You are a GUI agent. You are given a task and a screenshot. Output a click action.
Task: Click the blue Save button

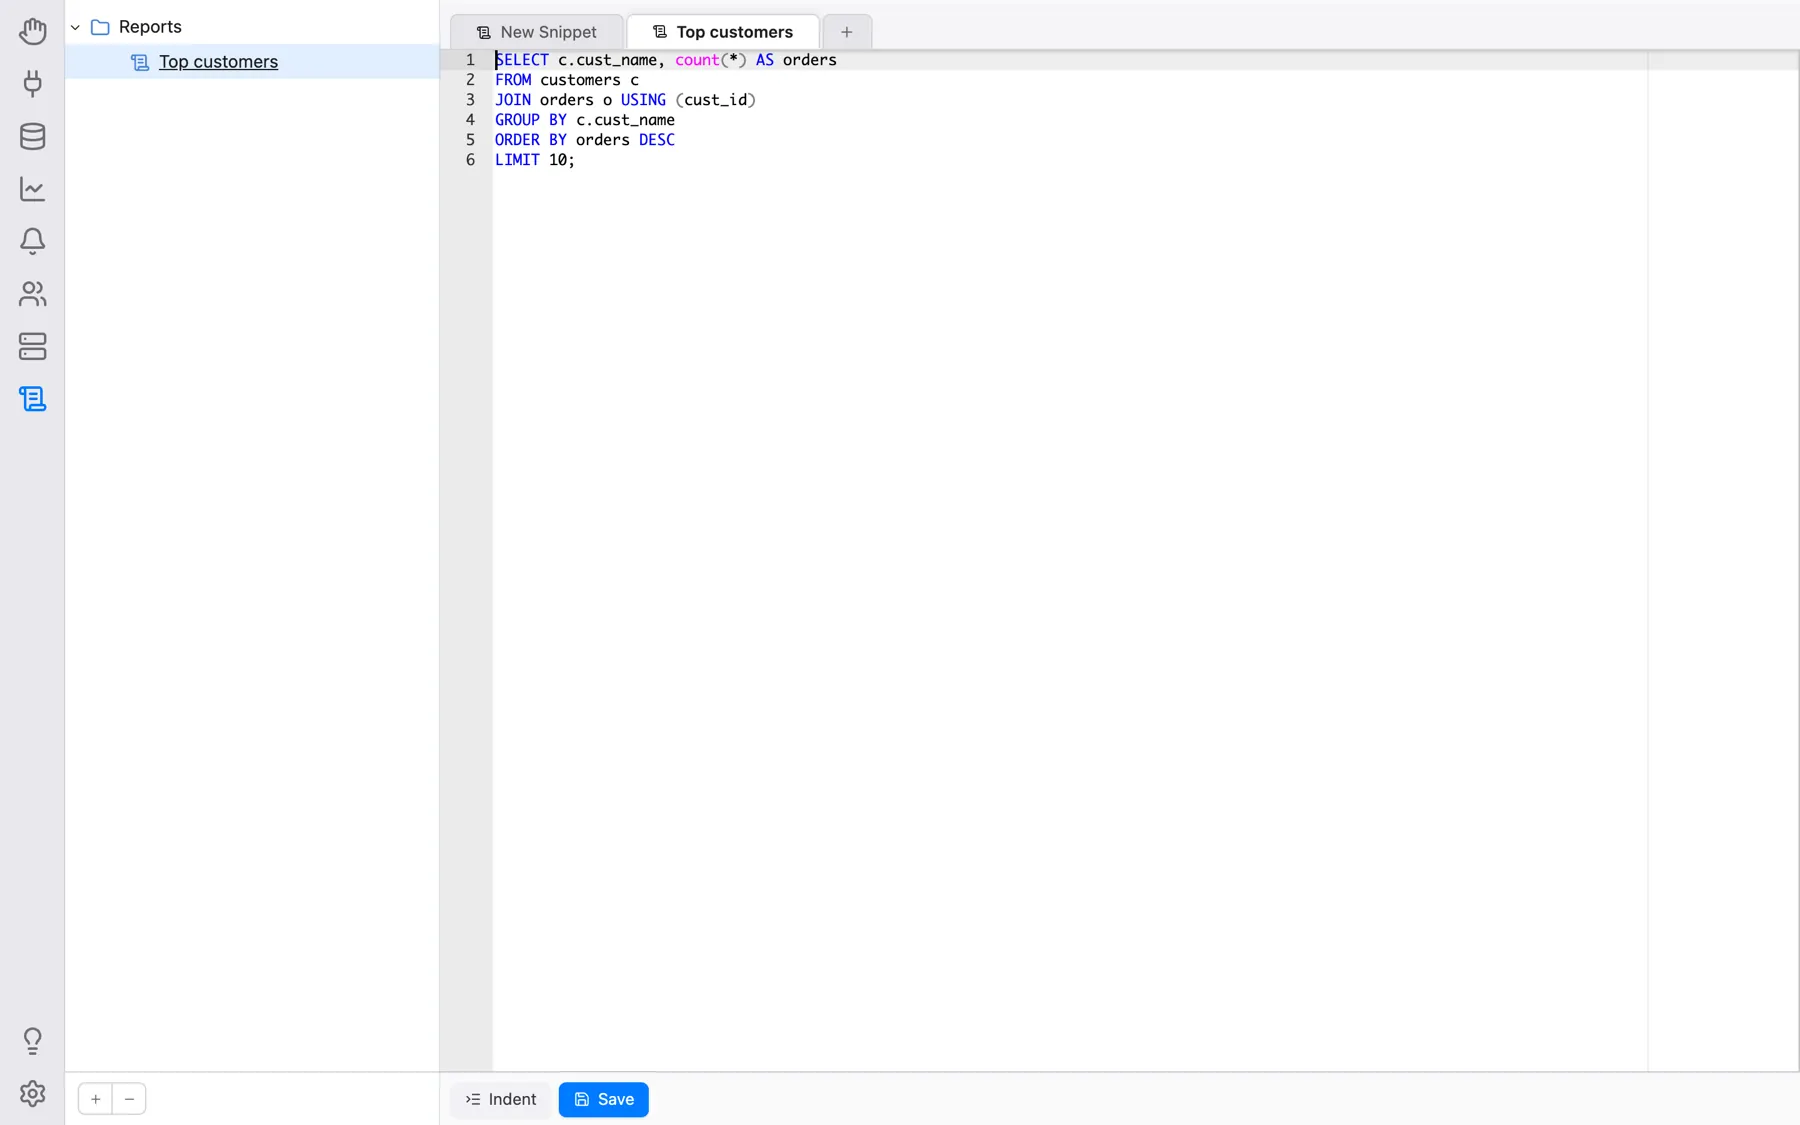click(x=604, y=1099)
